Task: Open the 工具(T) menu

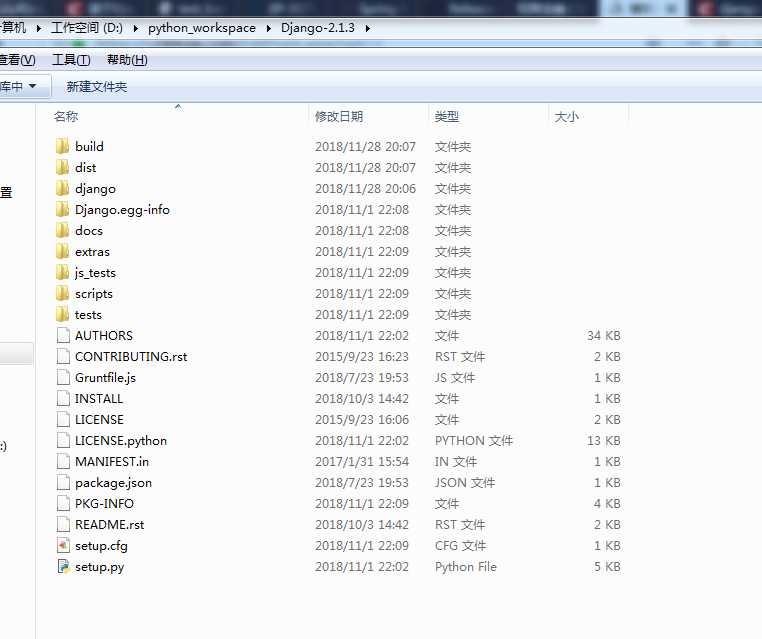Action: tap(71, 60)
